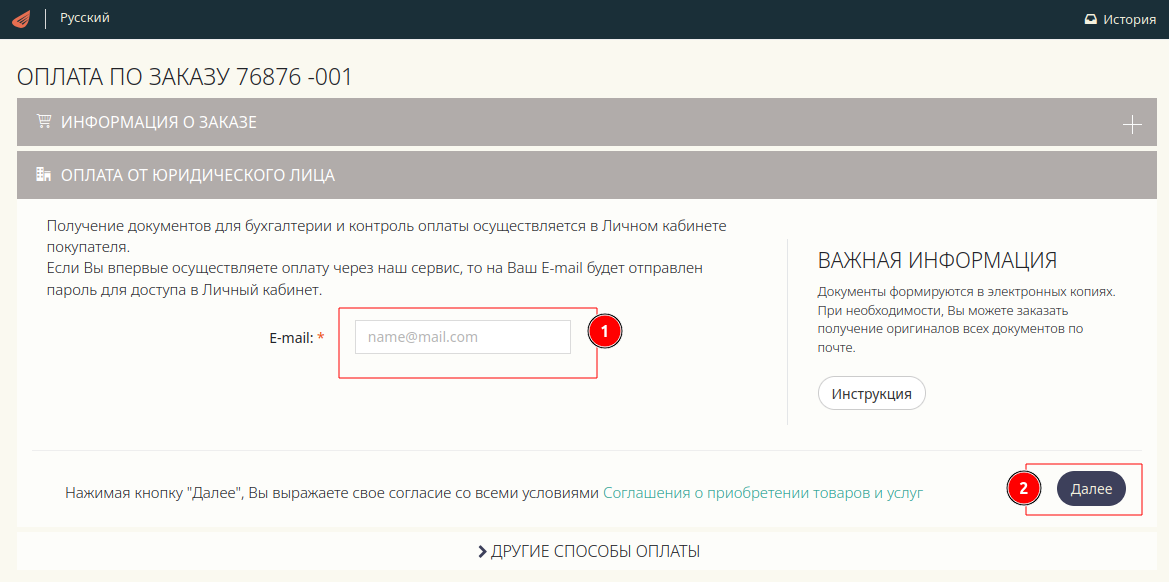Expand the ИНФОРМАЦИЯ О ЗАКАЗЕ section title
The image size is (1169, 582).
(x=159, y=122)
